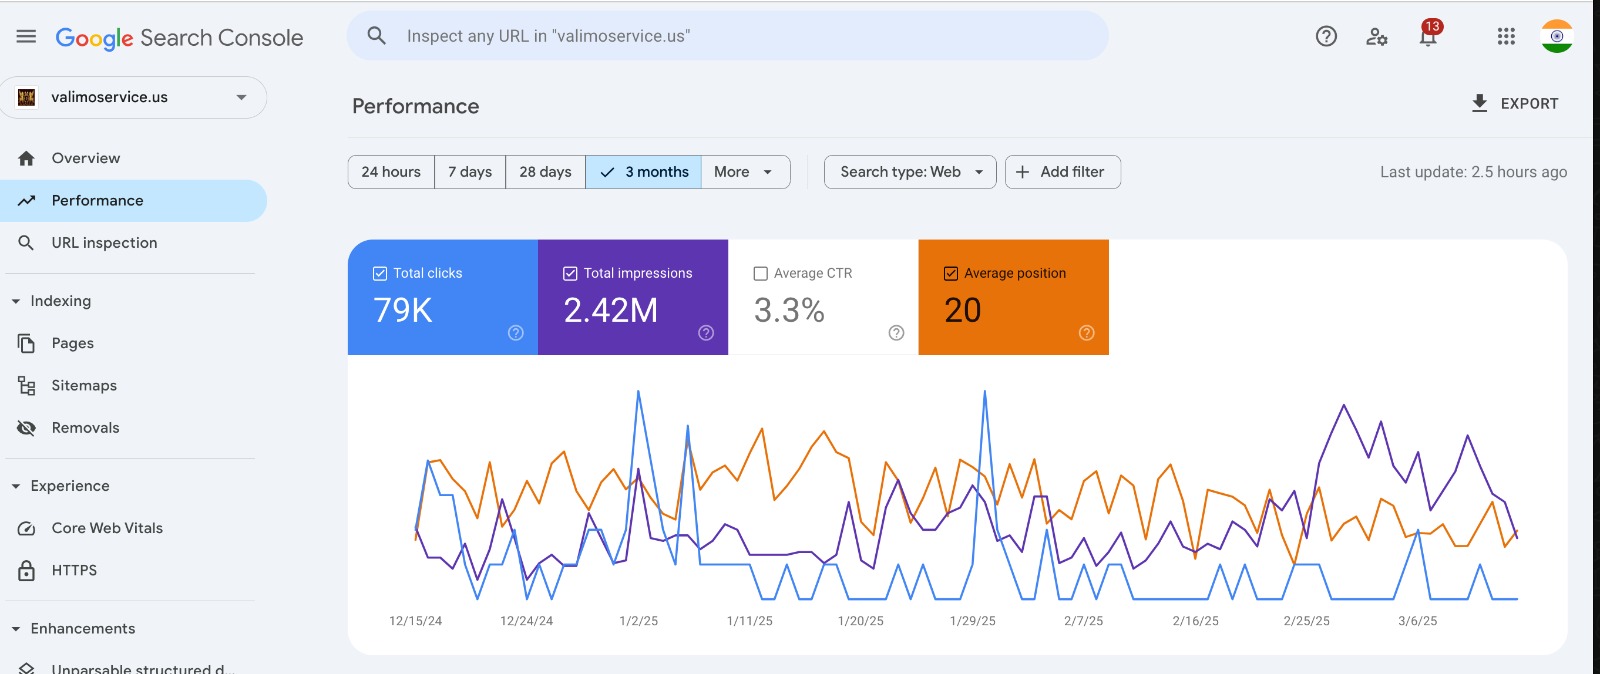The height and width of the screenshot is (674, 1600).
Task: Open the hamburger main menu
Action: (26, 37)
